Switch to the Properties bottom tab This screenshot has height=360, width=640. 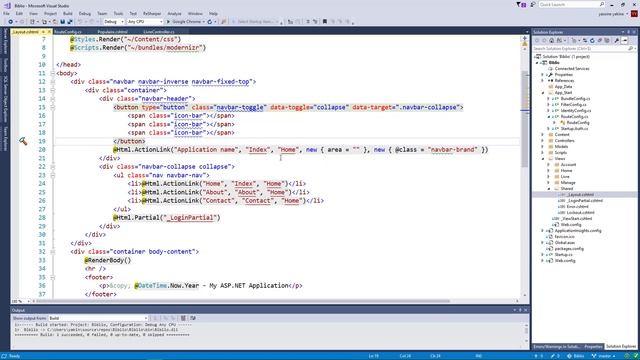click(x=593, y=347)
